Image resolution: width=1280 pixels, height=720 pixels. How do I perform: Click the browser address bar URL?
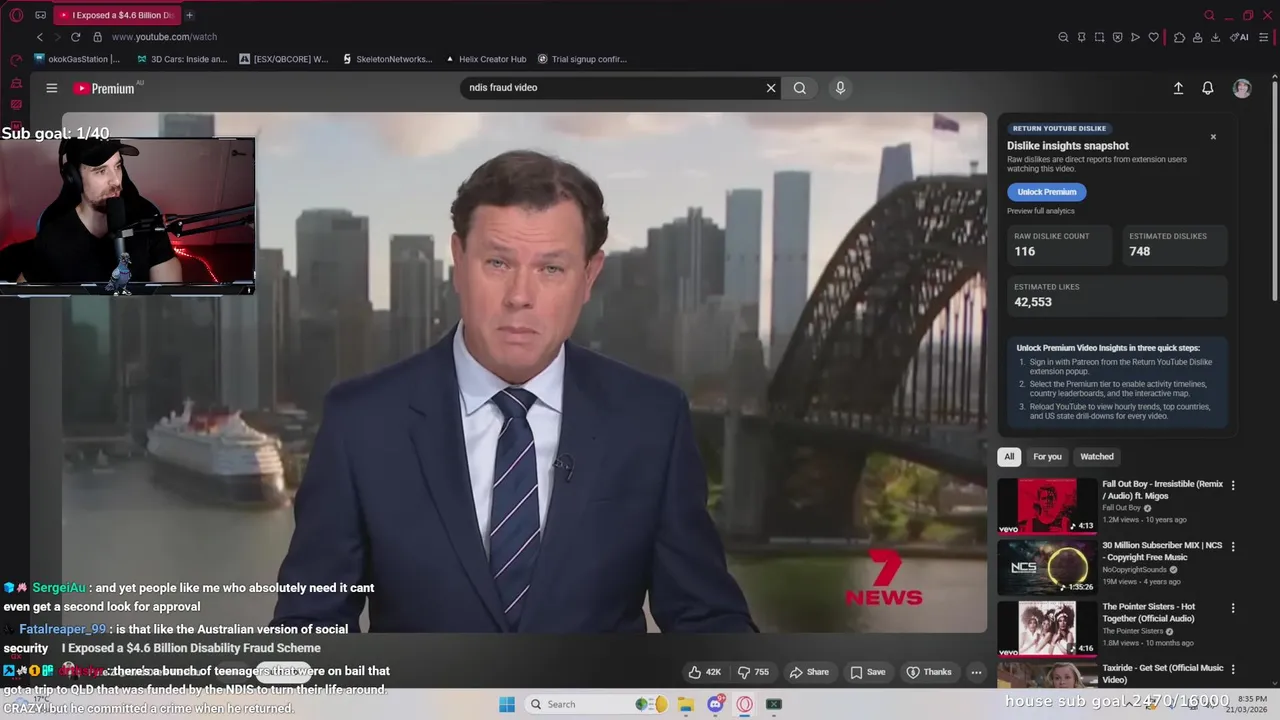164,37
